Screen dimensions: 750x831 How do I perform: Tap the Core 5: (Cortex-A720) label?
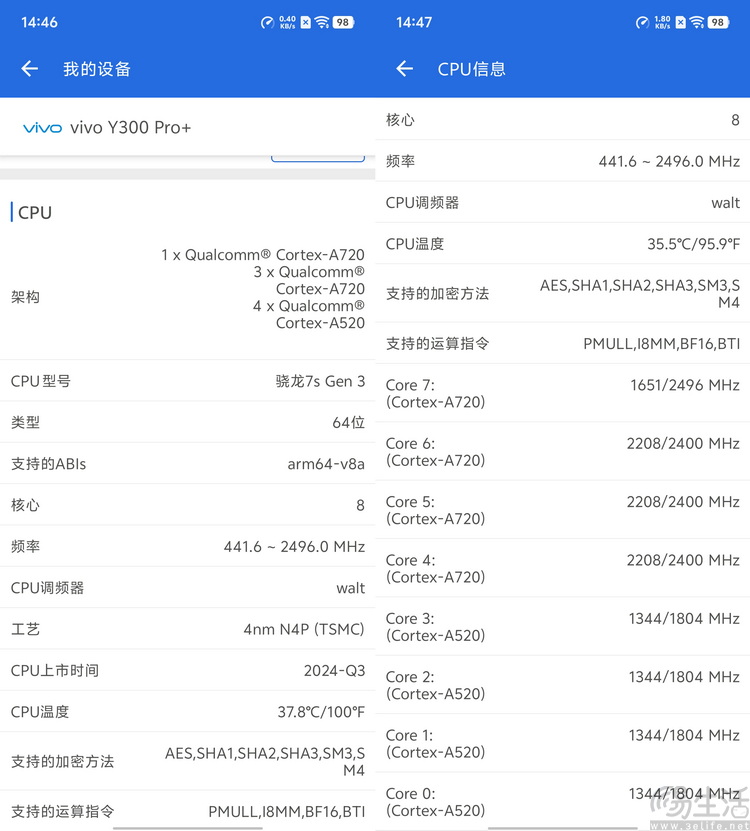click(x=436, y=510)
